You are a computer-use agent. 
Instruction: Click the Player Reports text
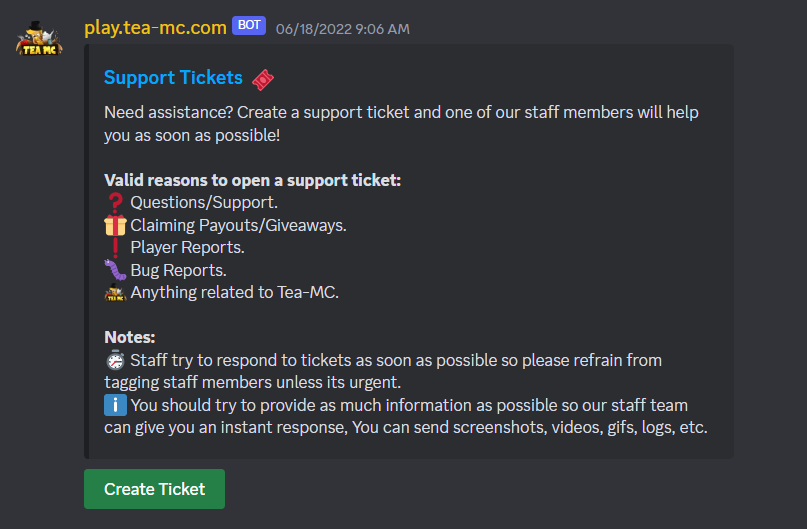187,248
